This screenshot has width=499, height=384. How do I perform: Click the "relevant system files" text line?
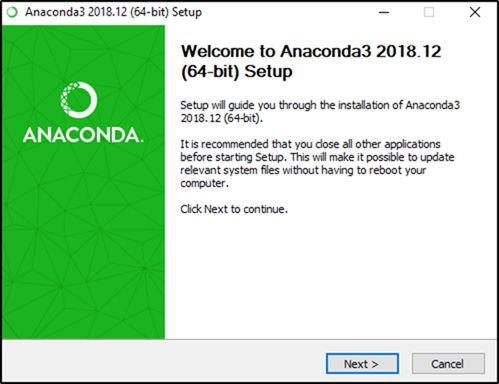(x=303, y=170)
